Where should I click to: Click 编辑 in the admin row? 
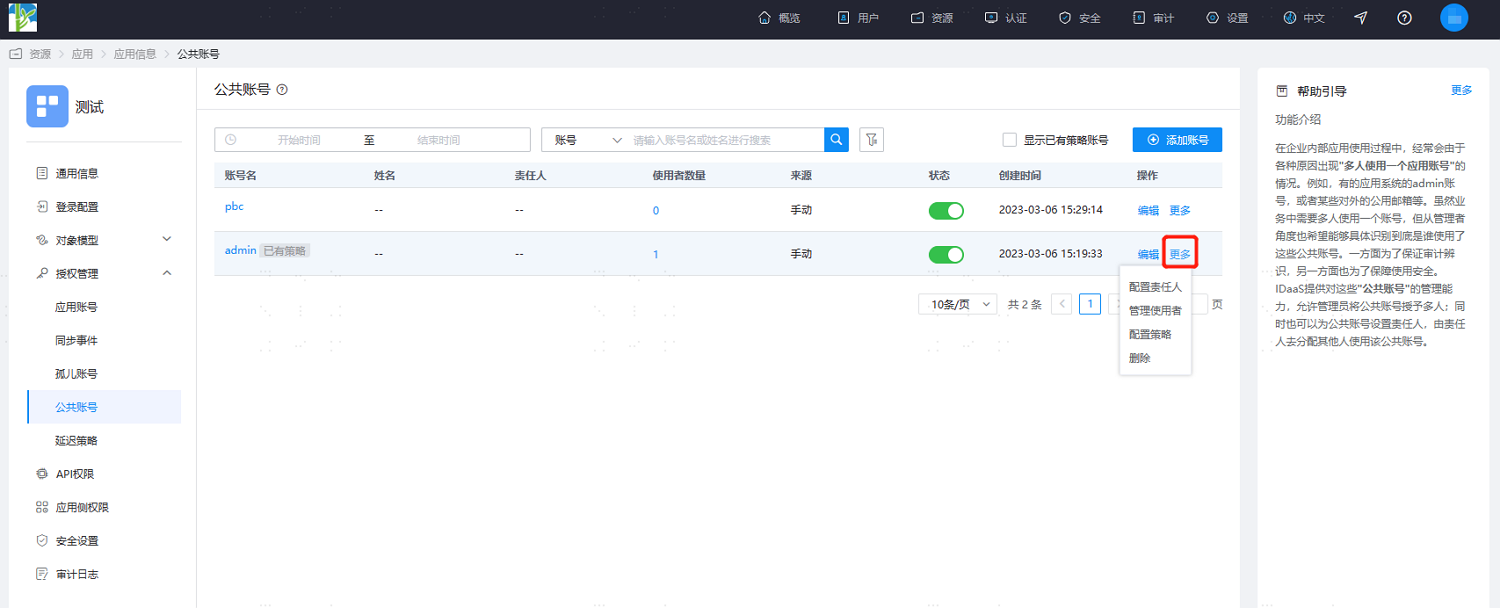click(x=1148, y=254)
